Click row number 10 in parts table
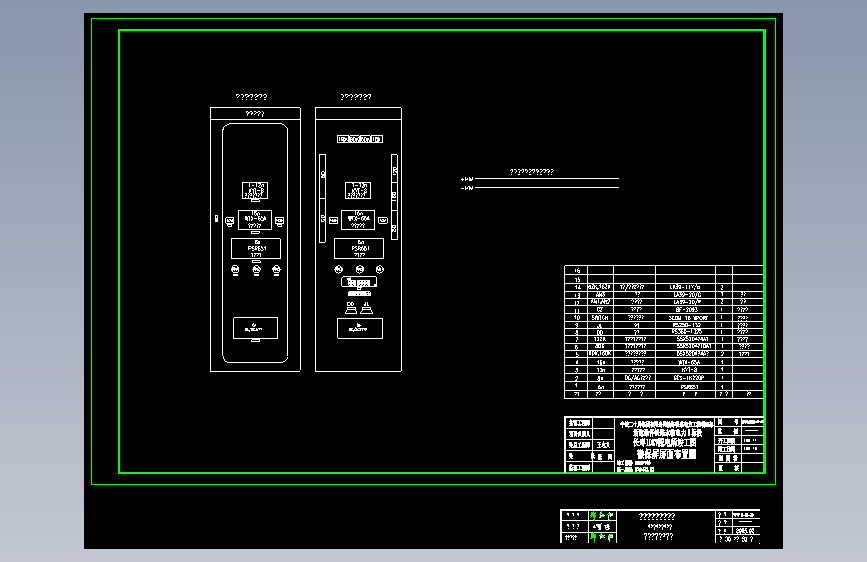 (577, 318)
